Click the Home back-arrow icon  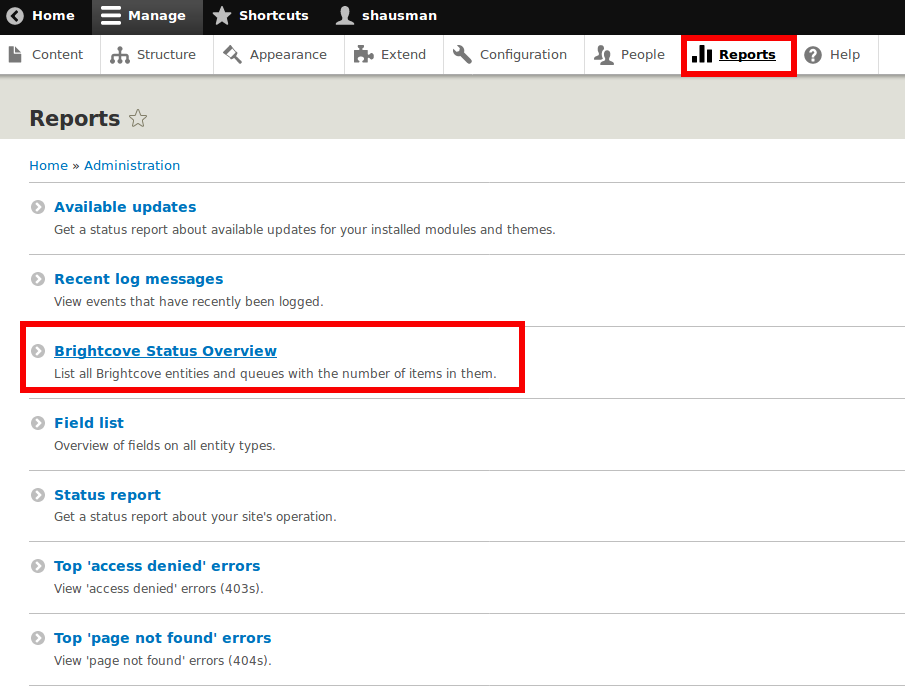tap(14, 16)
